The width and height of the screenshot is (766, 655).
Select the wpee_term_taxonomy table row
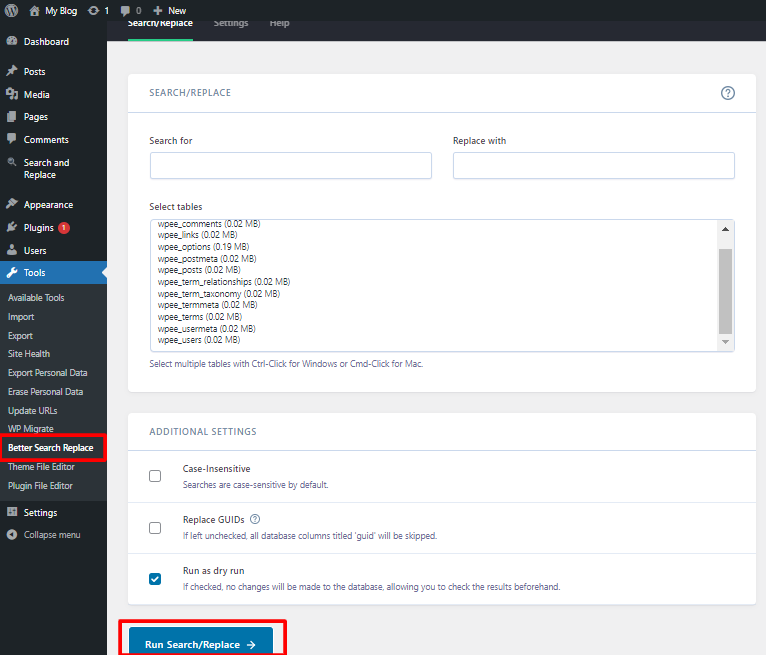[218, 294]
